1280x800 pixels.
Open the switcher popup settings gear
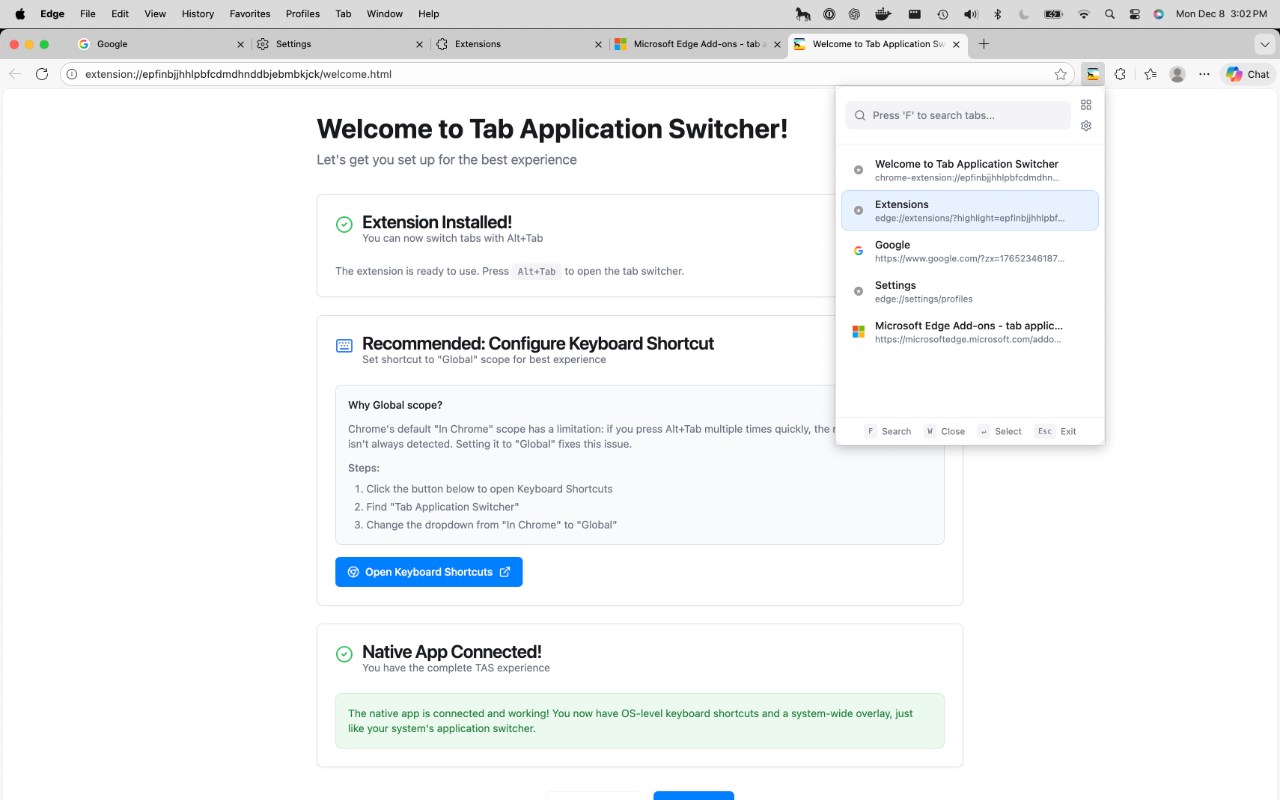point(1086,126)
